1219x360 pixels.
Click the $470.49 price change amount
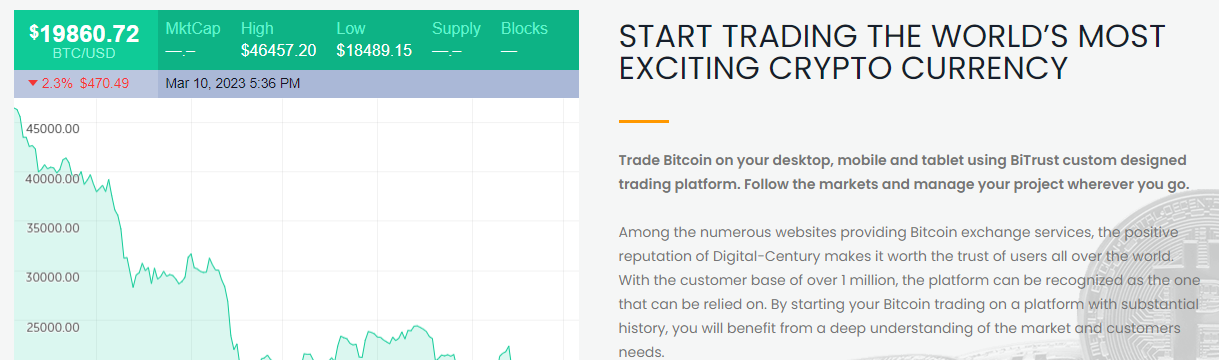coord(104,83)
